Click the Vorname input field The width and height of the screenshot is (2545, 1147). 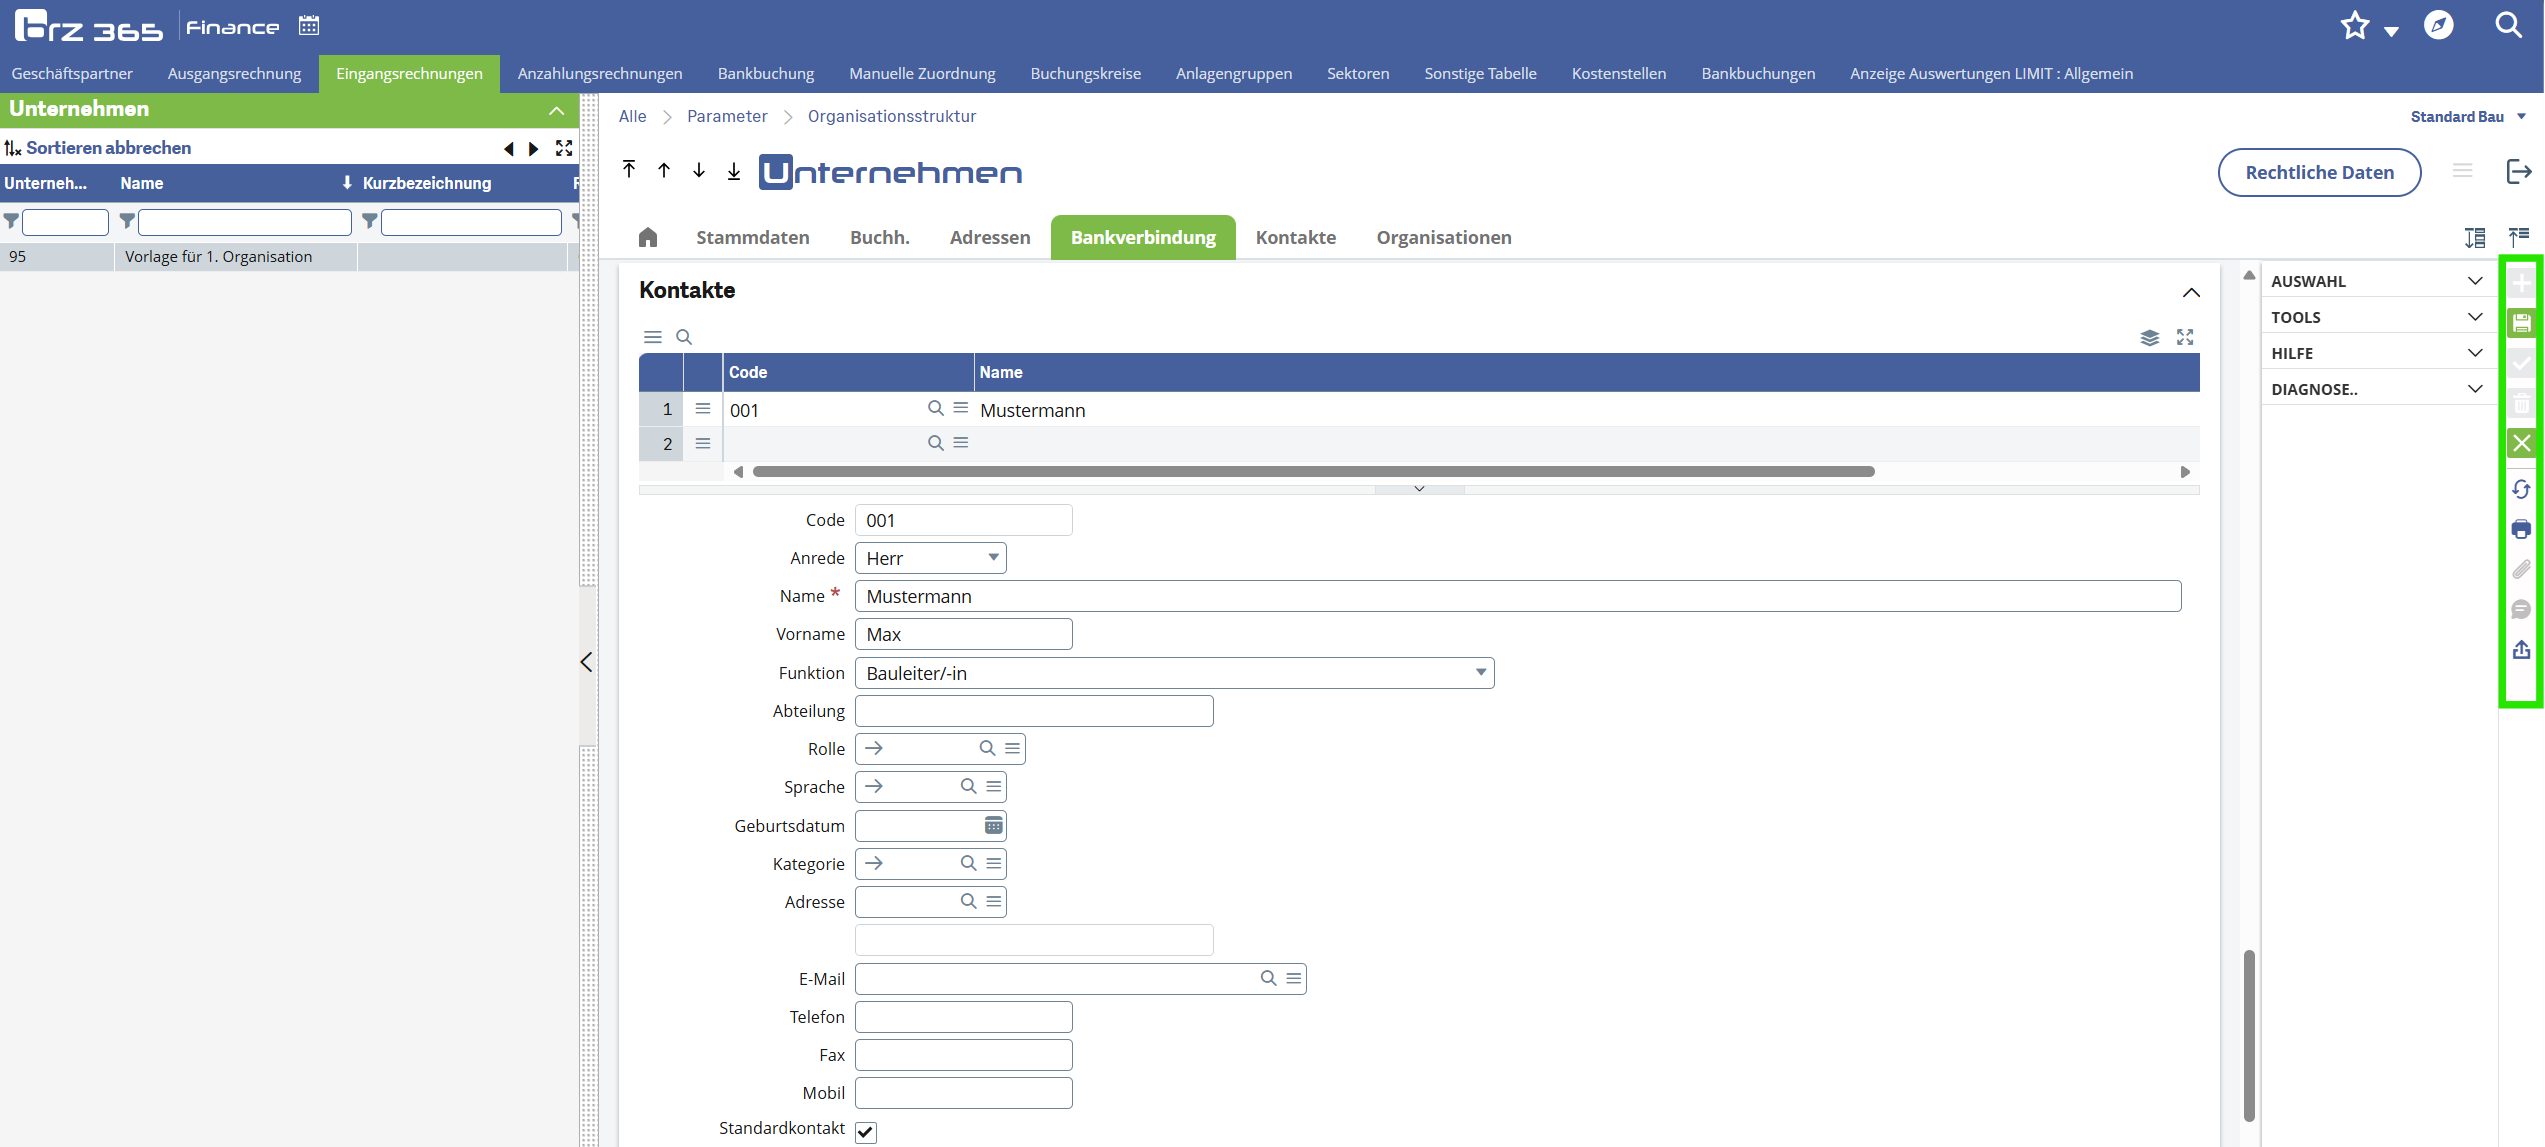(963, 634)
